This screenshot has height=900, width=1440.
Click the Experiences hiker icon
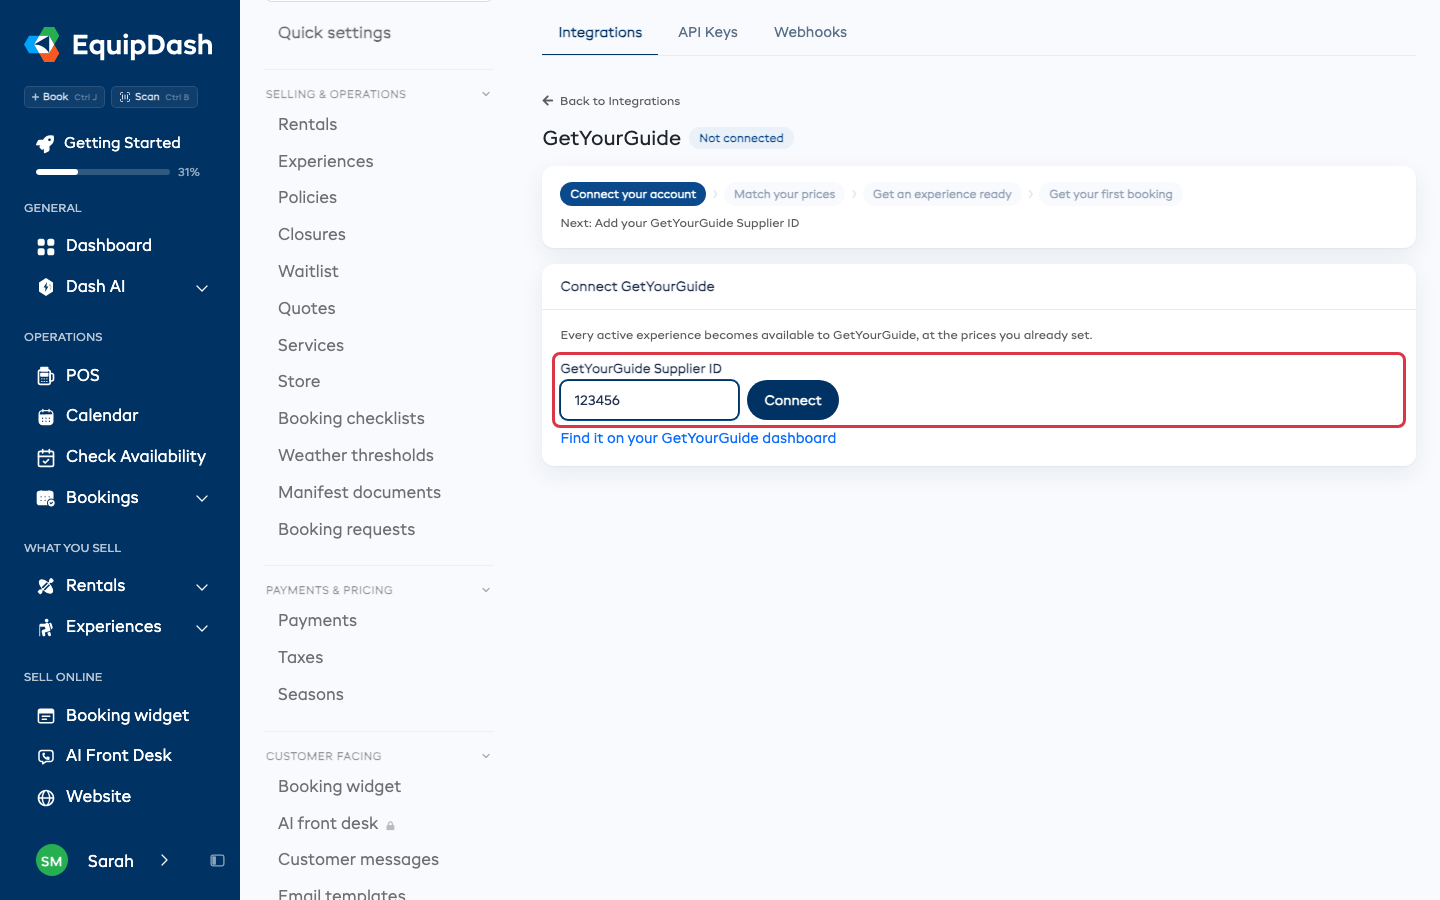pyautogui.click(x=46, y=628)
